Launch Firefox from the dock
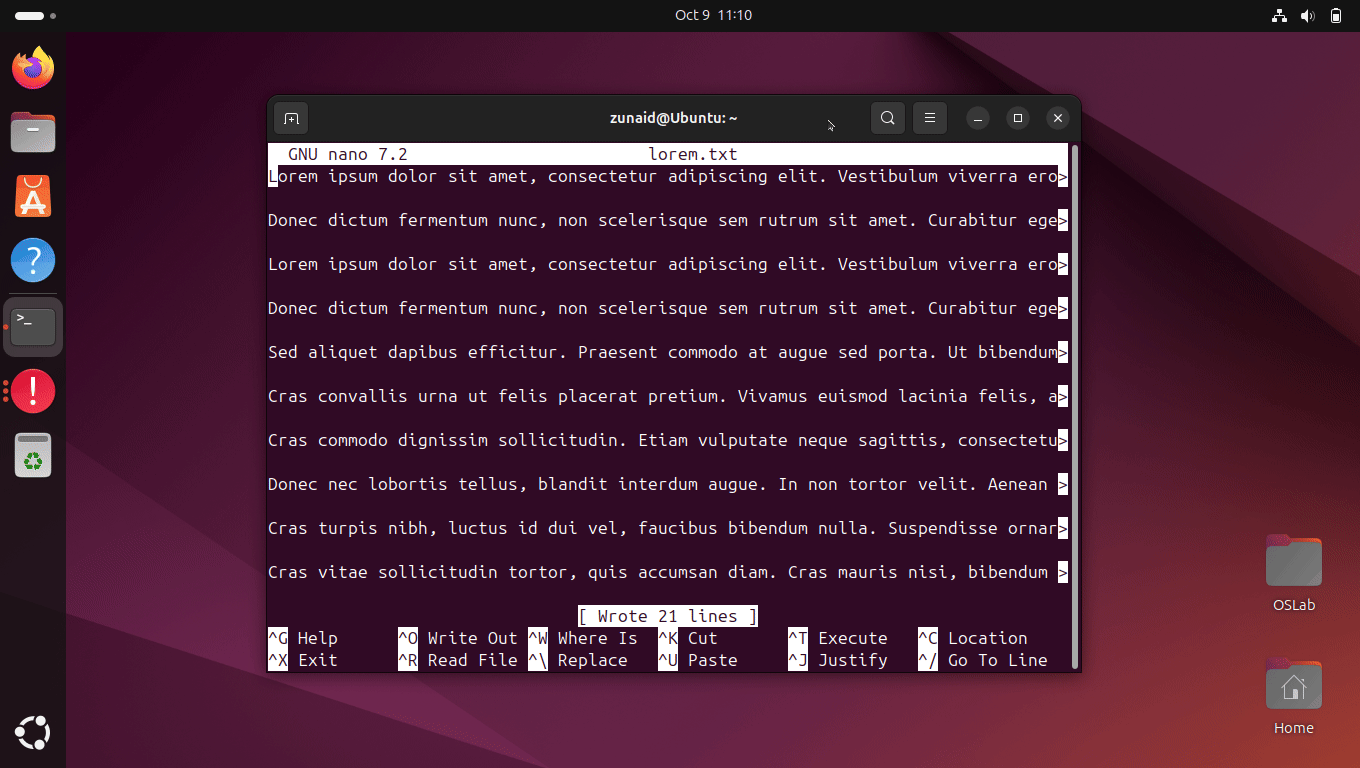 33,68
